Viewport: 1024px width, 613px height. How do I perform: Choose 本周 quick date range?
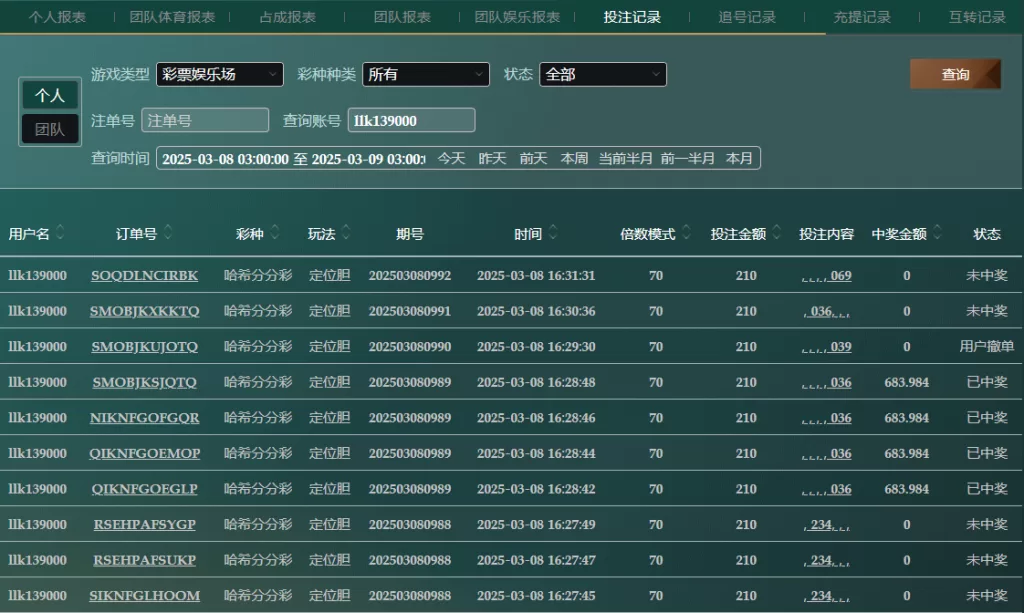(575, 159)
